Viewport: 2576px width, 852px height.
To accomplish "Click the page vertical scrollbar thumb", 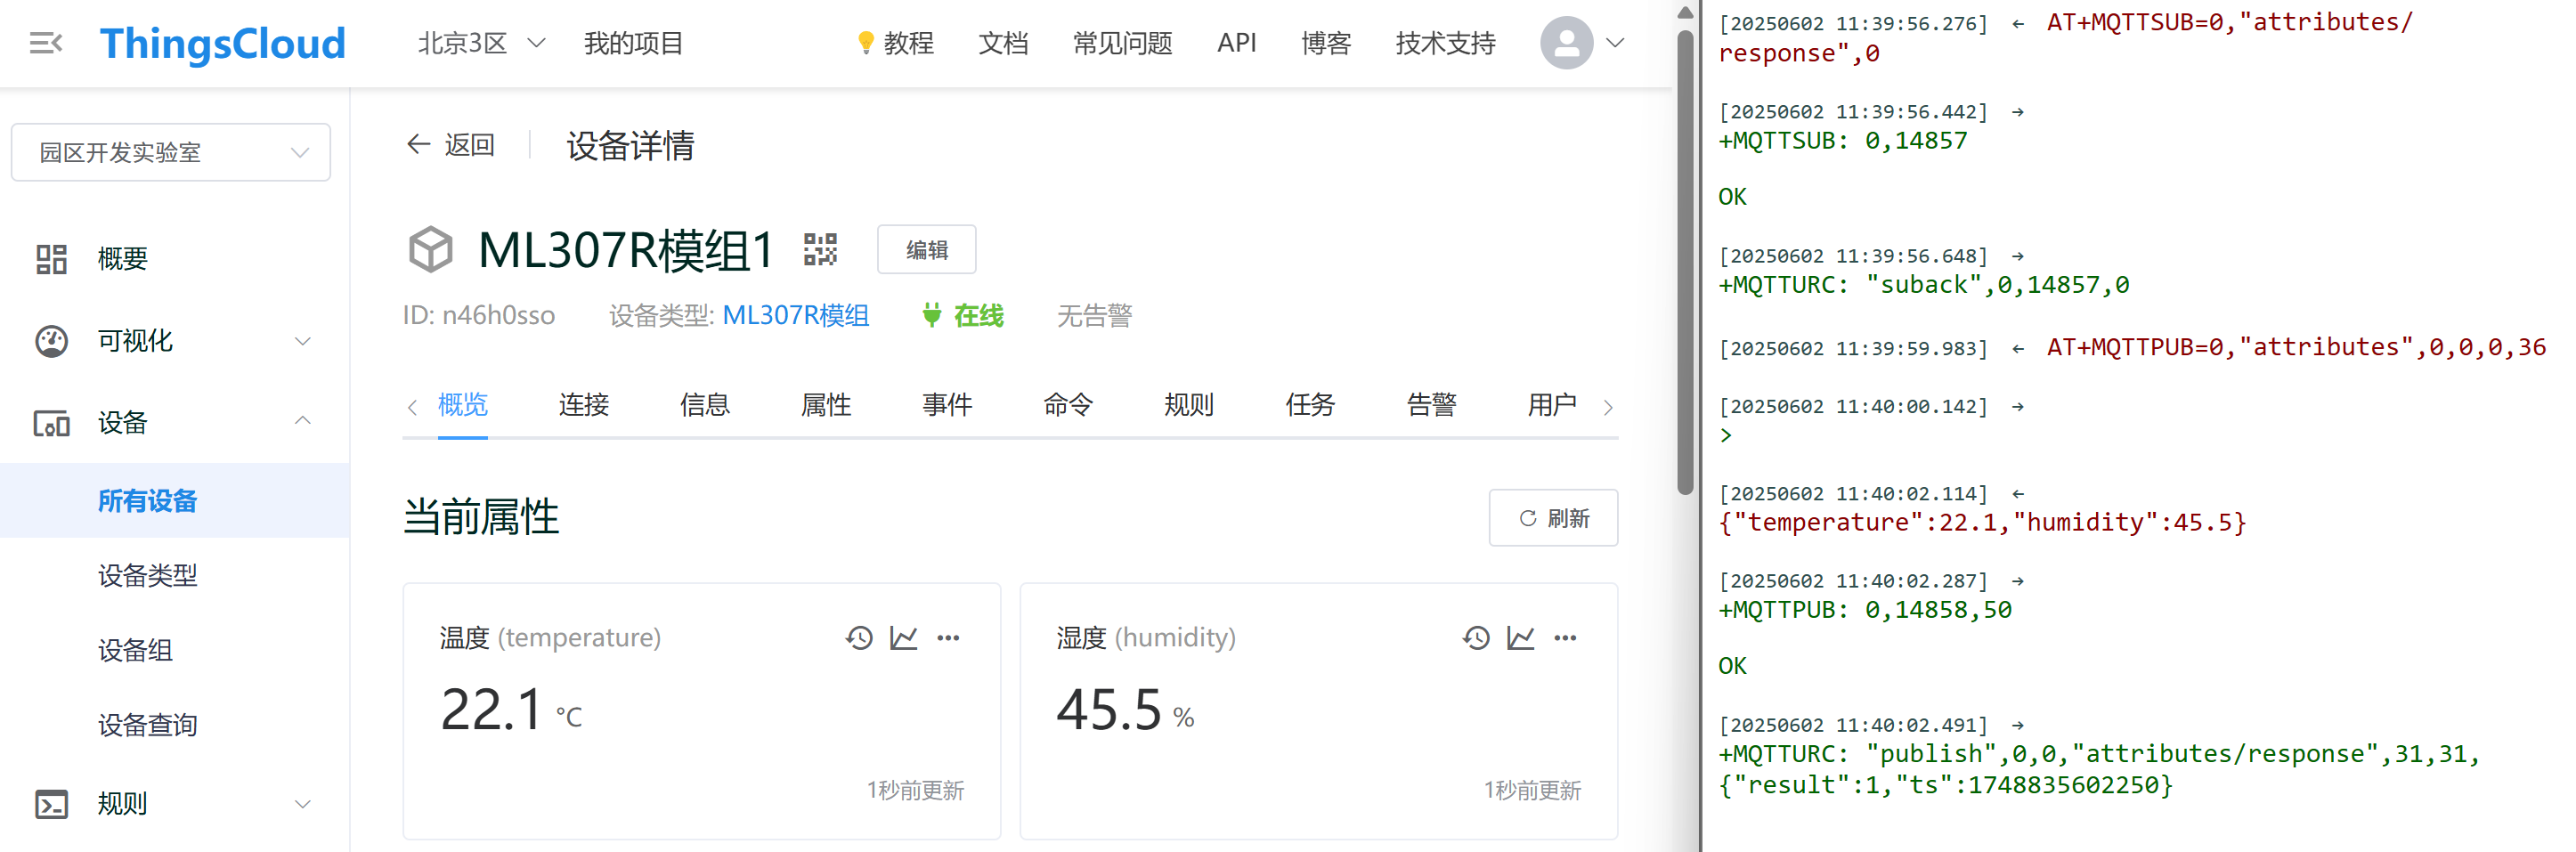I will 1685,262.
